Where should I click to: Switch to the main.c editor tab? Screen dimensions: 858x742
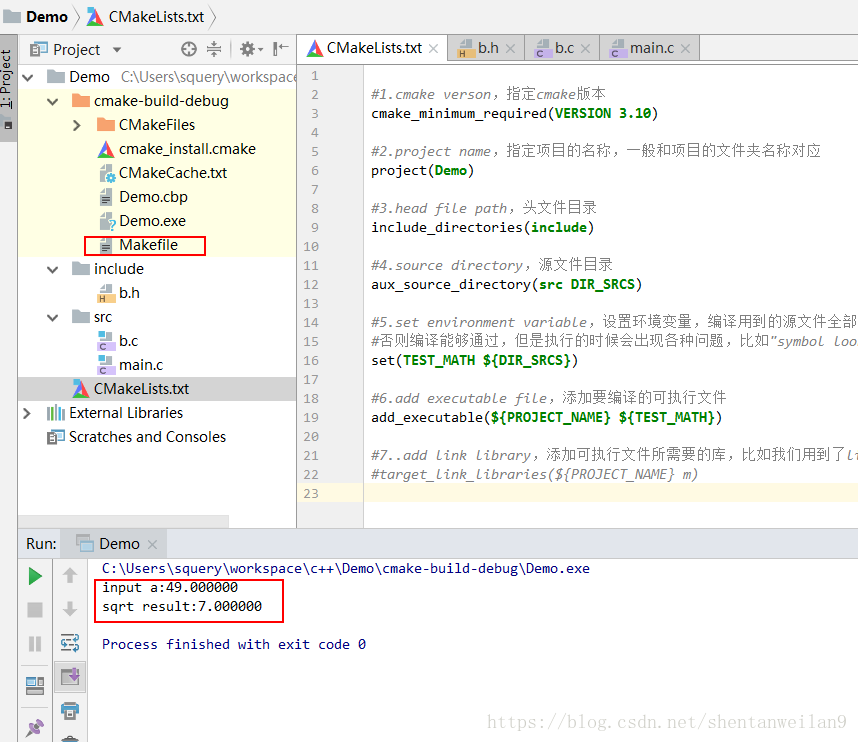651,48
